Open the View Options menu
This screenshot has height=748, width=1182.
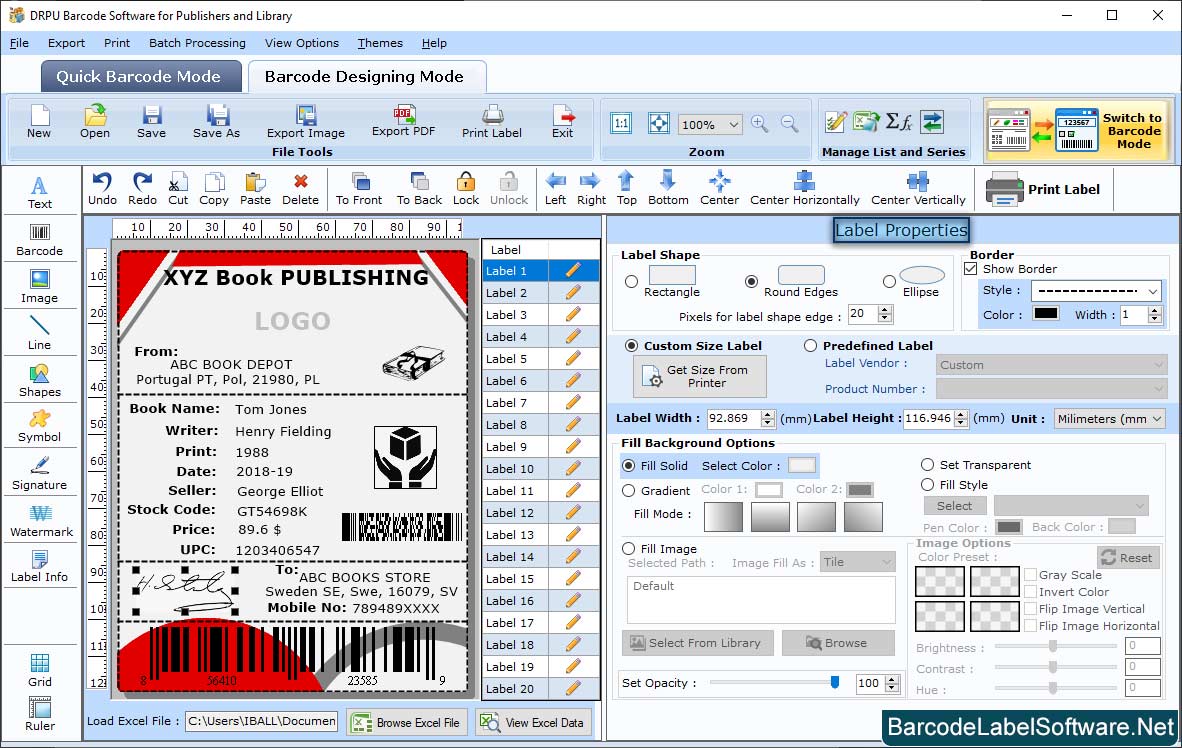pyautogui.click(x=302, y=43)
